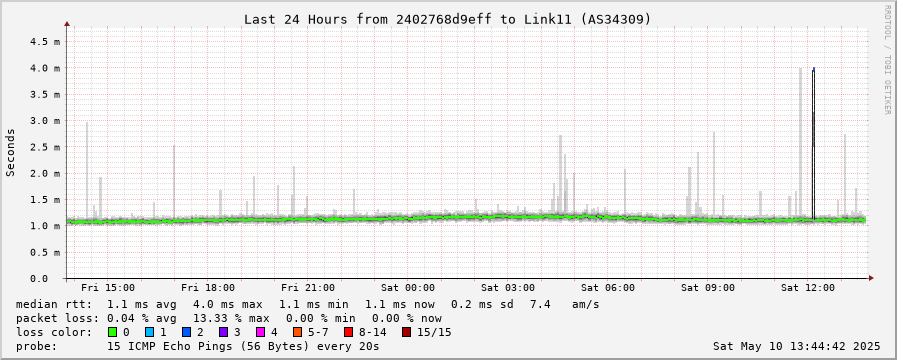Click the Sat 12:00 time axis label

tap(808, 288)
